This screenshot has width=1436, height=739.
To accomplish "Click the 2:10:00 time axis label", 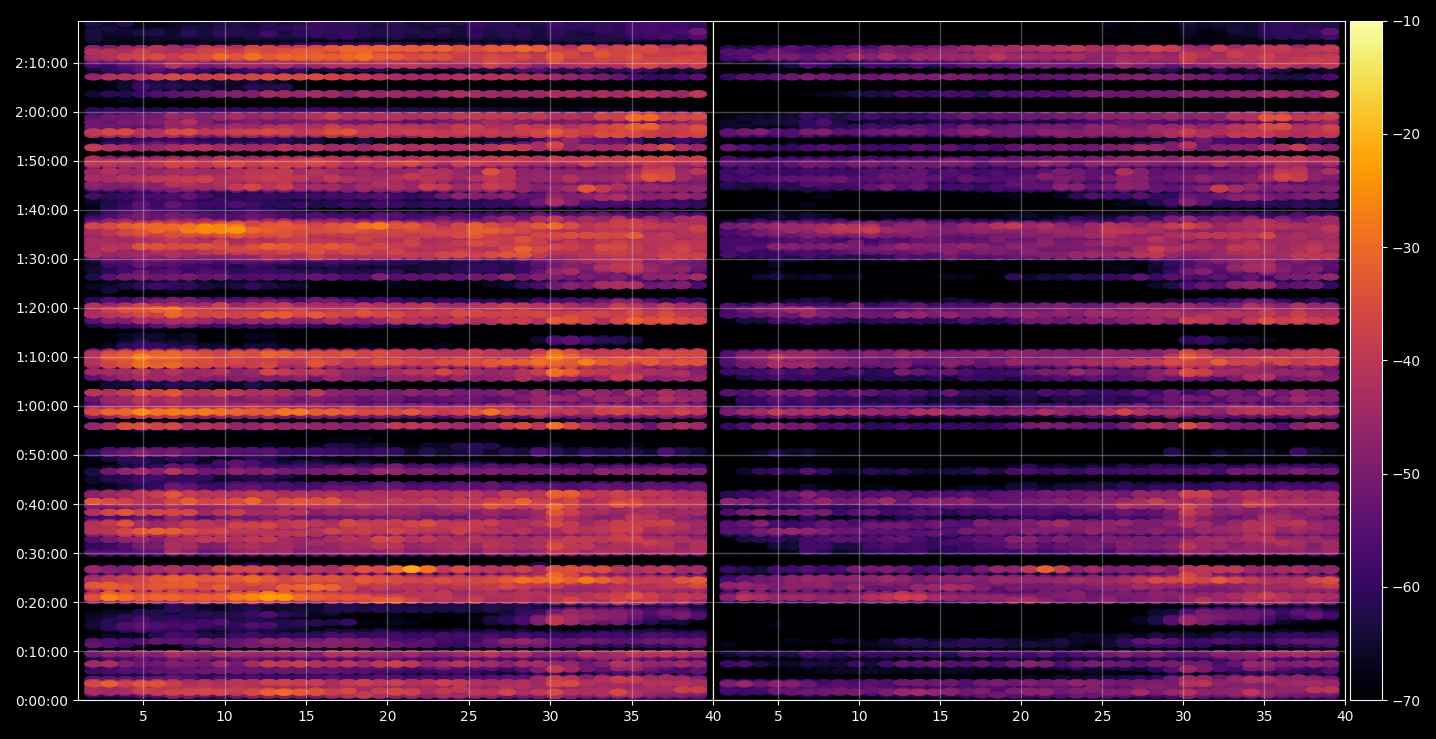I will coord(42,63).
